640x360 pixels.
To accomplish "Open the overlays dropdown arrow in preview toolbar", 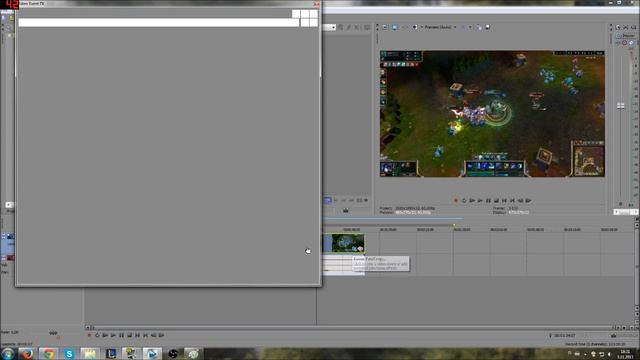I will 470,27.
